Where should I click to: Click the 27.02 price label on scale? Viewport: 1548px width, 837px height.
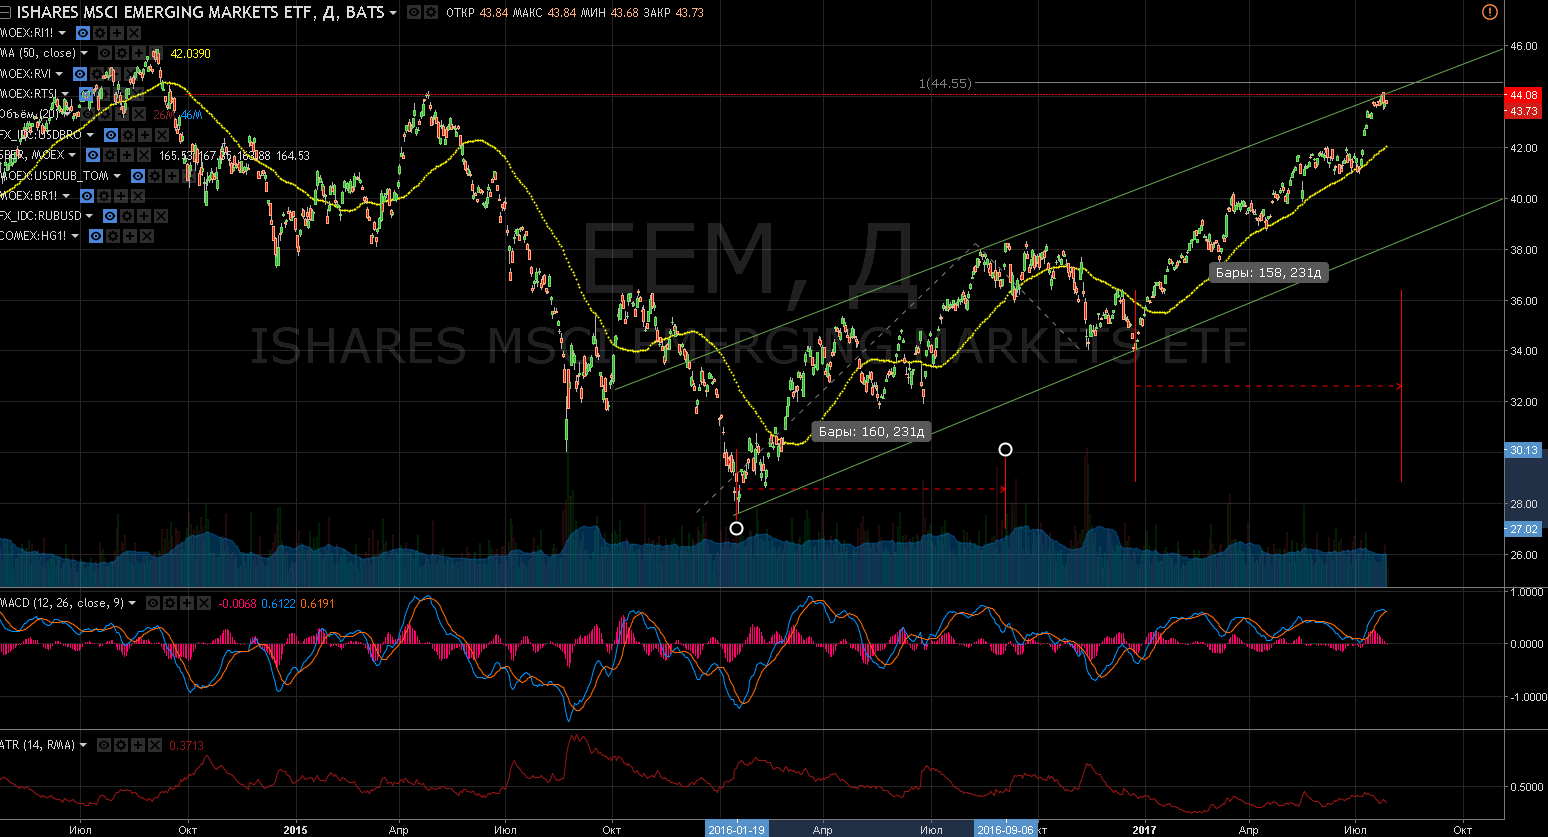[1524, 529]
